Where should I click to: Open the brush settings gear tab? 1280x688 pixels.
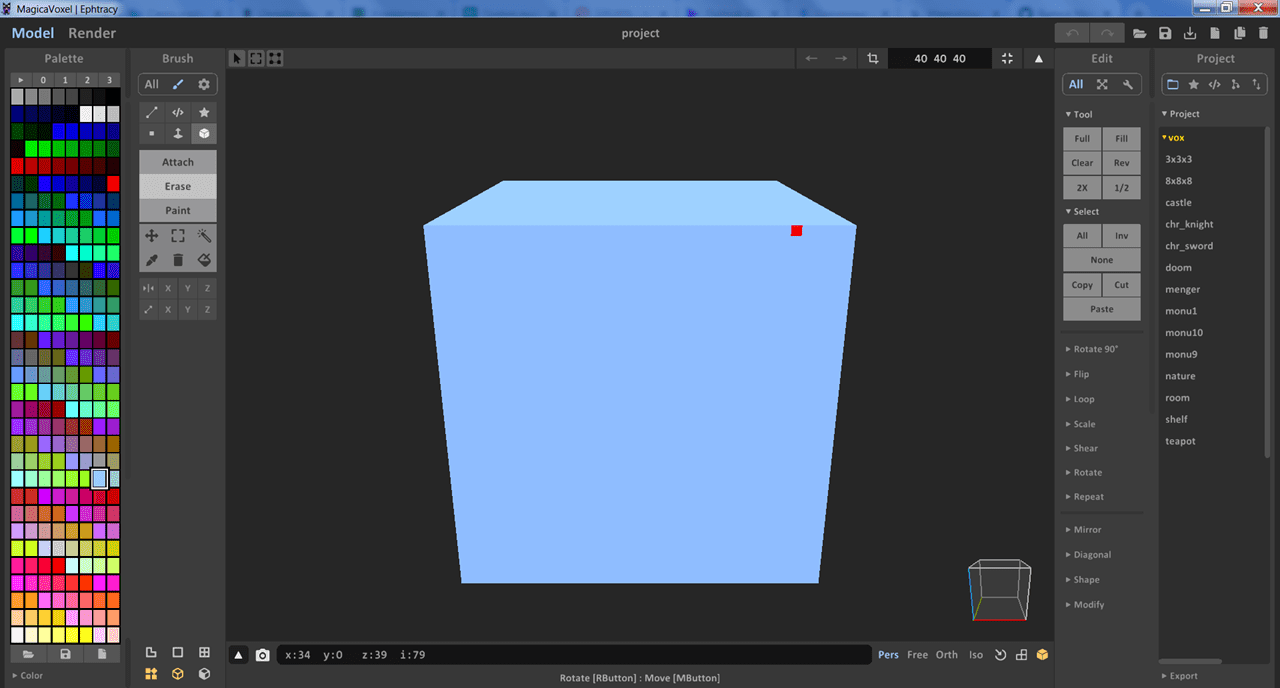click(204, 85)
